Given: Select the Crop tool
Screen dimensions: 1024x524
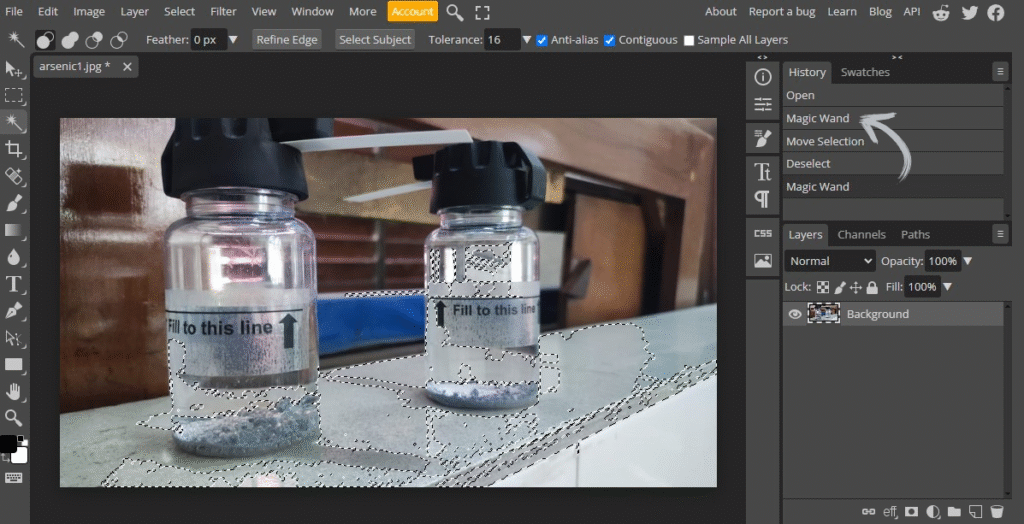Looking at the screenshot, I should [14, 149].
